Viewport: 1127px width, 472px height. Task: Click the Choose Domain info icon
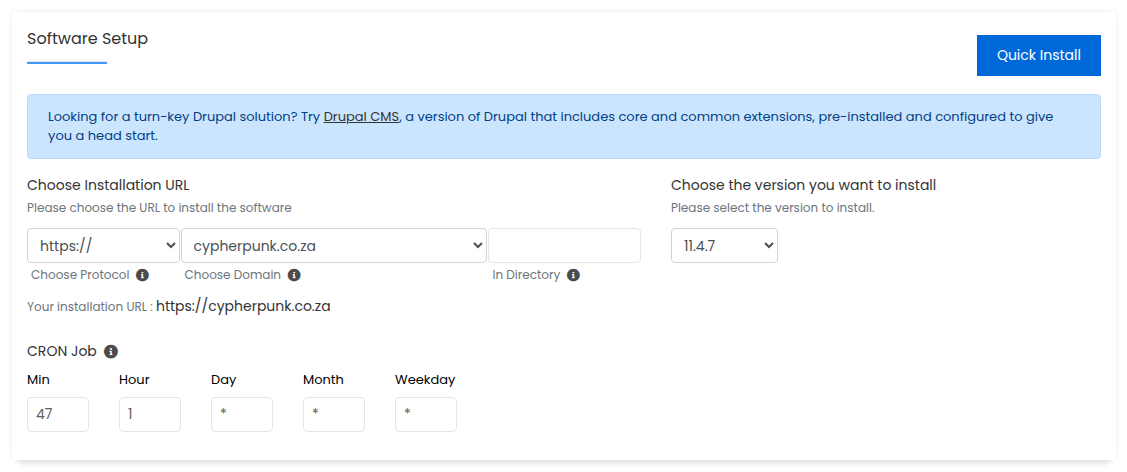click(x=294, y=275)
